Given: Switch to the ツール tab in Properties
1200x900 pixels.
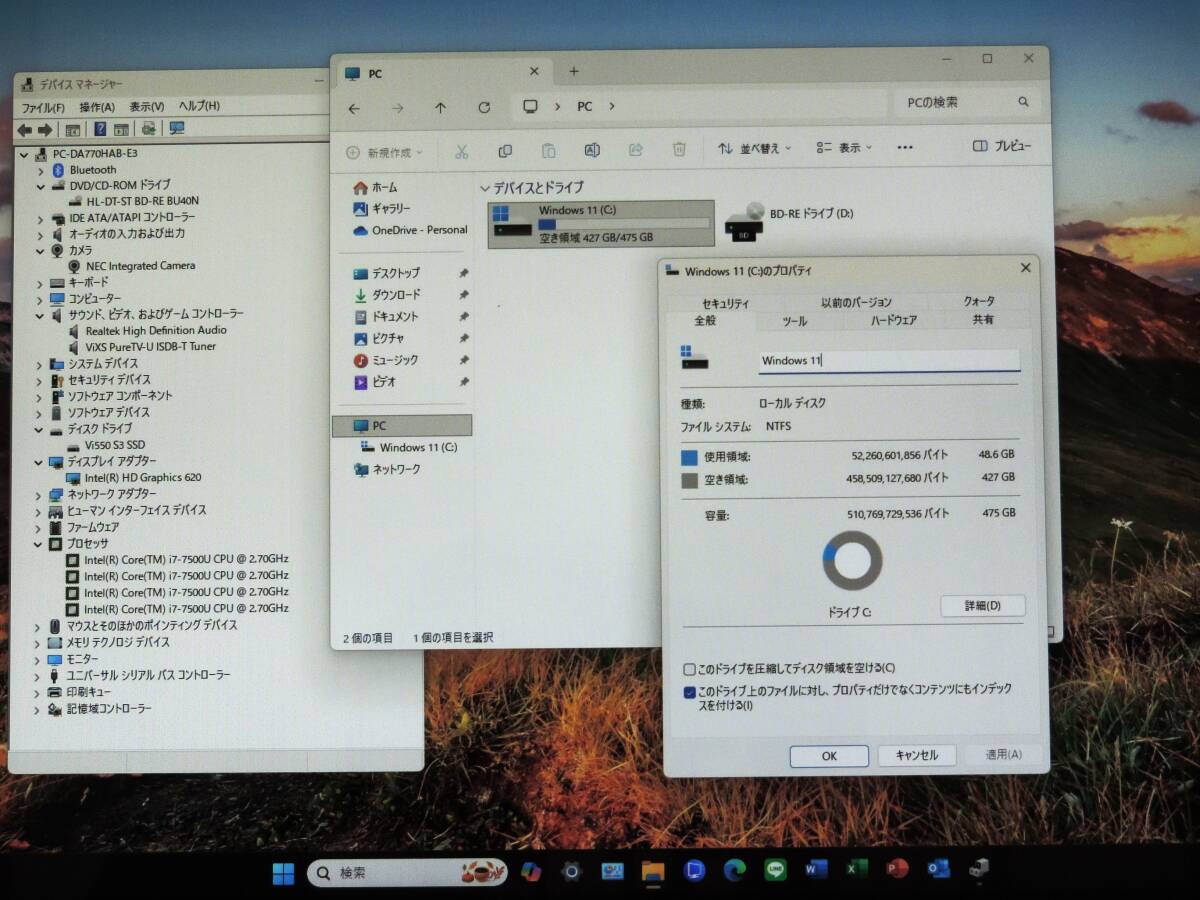Looking at the screenshot, I should pyautogui.click(x=795, y=321).
